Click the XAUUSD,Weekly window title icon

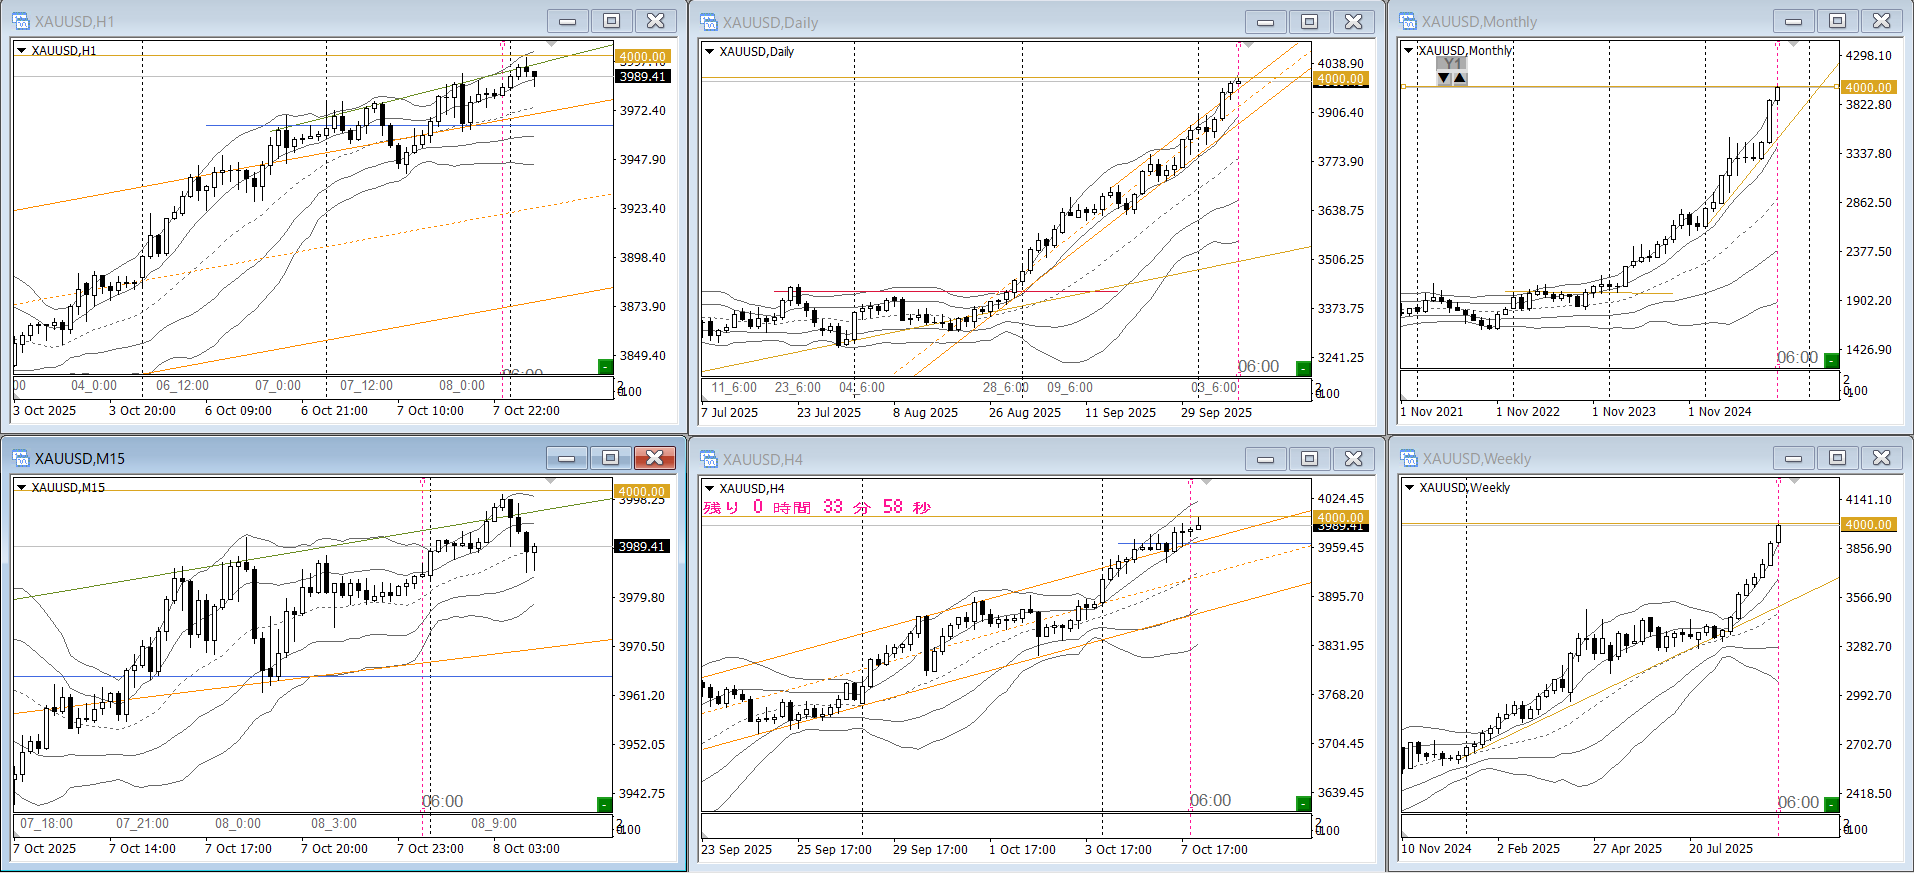coord(1408,459)
